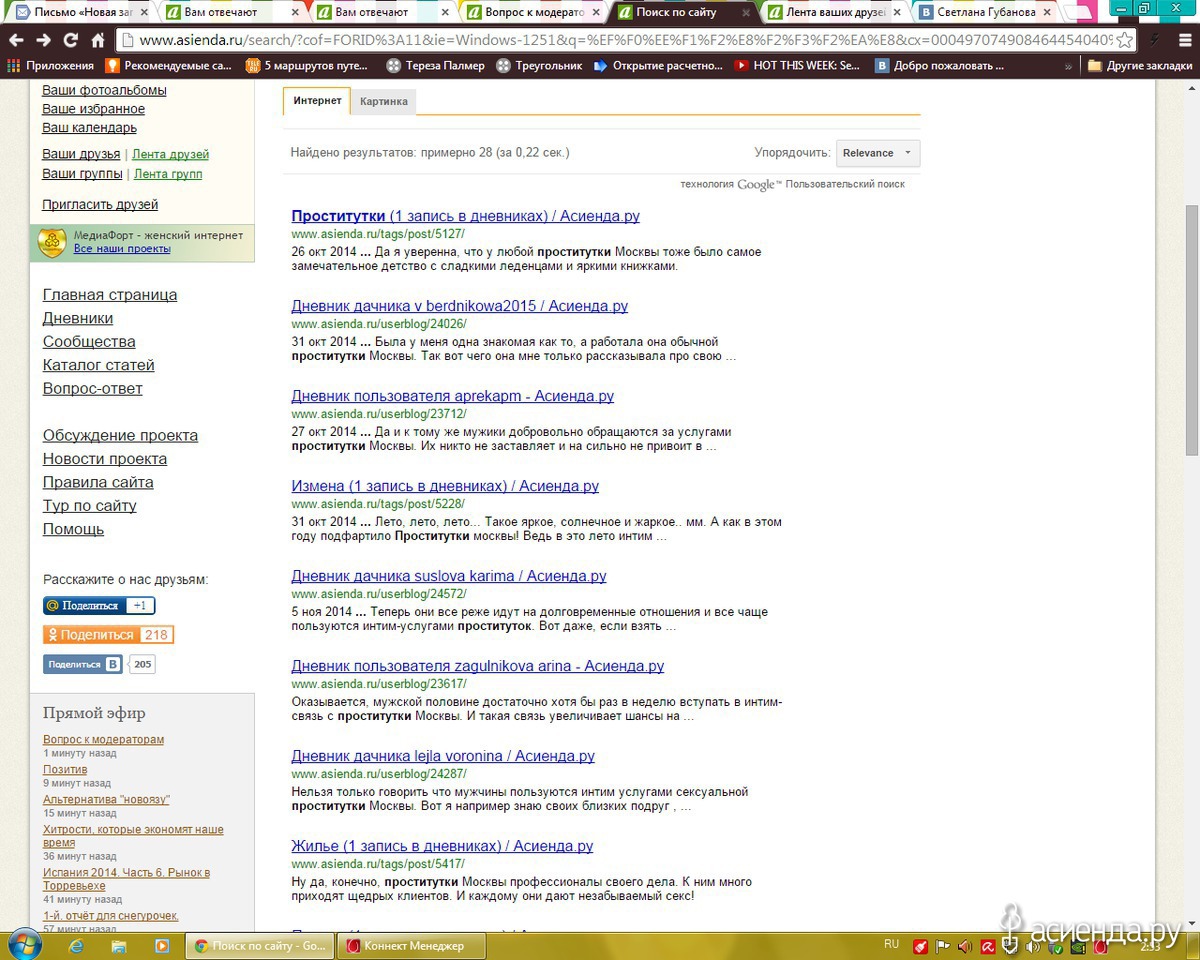Open Дневник дачника suslova karima result
This screenshot has width=1200, height=960.
pos(449,576)
